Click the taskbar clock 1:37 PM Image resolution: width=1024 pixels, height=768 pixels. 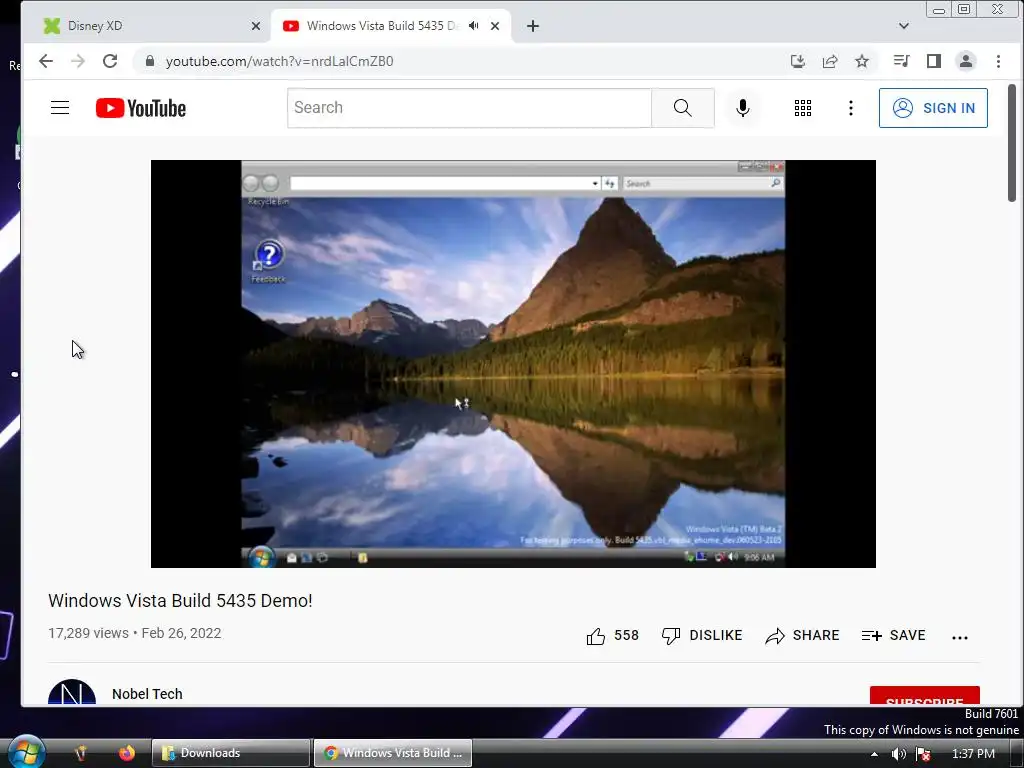point(973,754)
